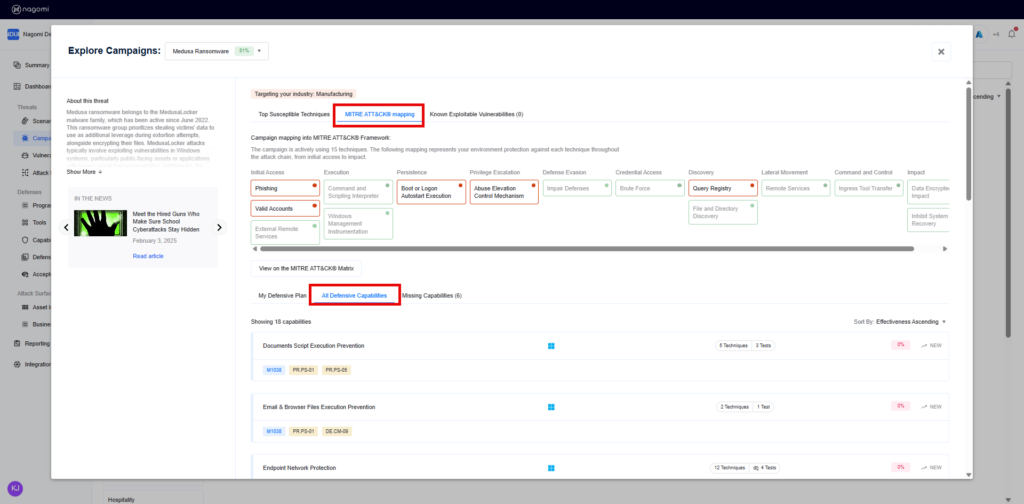
Task: Select Windows Management Instrumentation technique
Action: (x=359, y=224)
